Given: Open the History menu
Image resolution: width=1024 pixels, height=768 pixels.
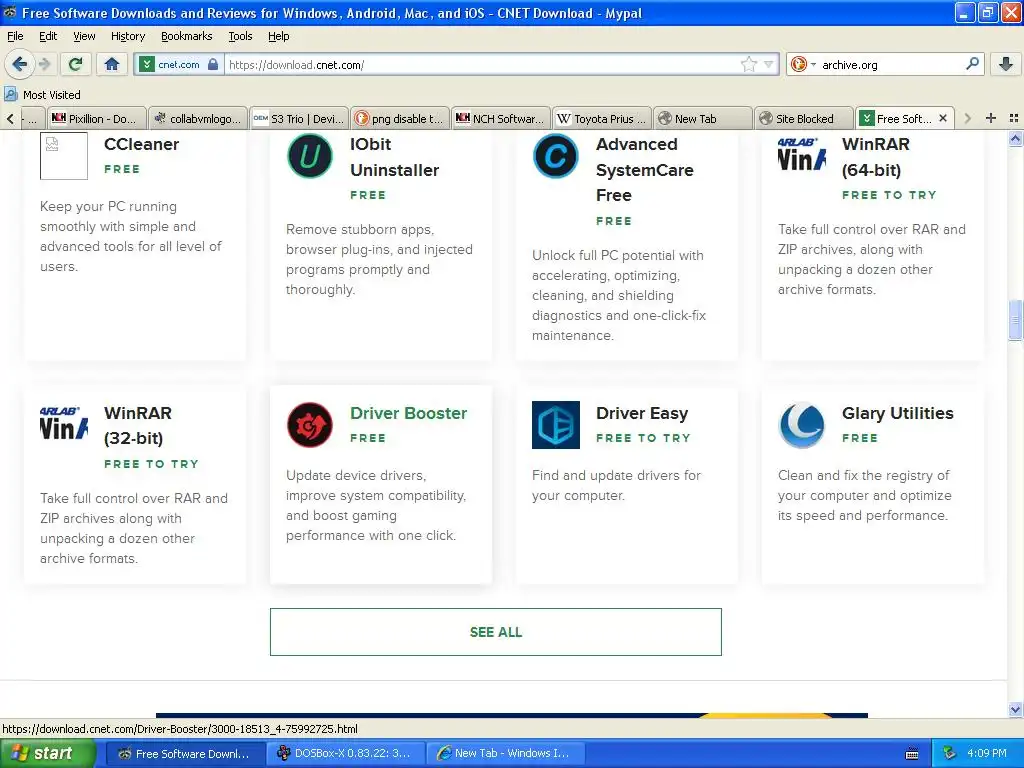Looking at the screenshot, I should [x=127, y=36].
